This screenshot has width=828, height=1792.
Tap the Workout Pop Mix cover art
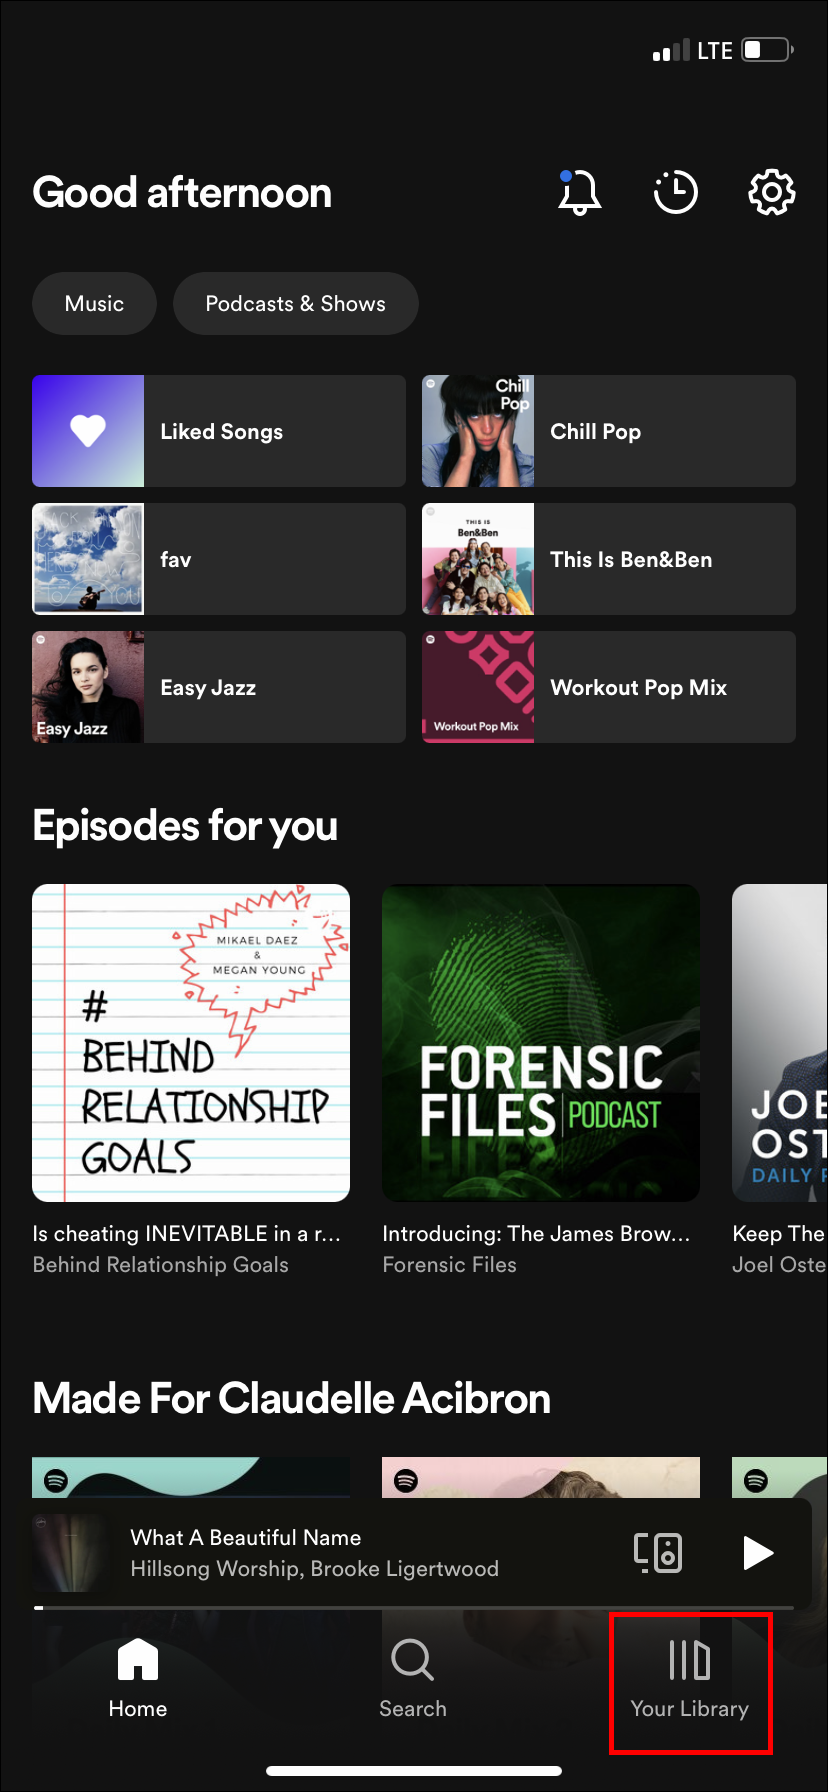[x=478, y=687]
